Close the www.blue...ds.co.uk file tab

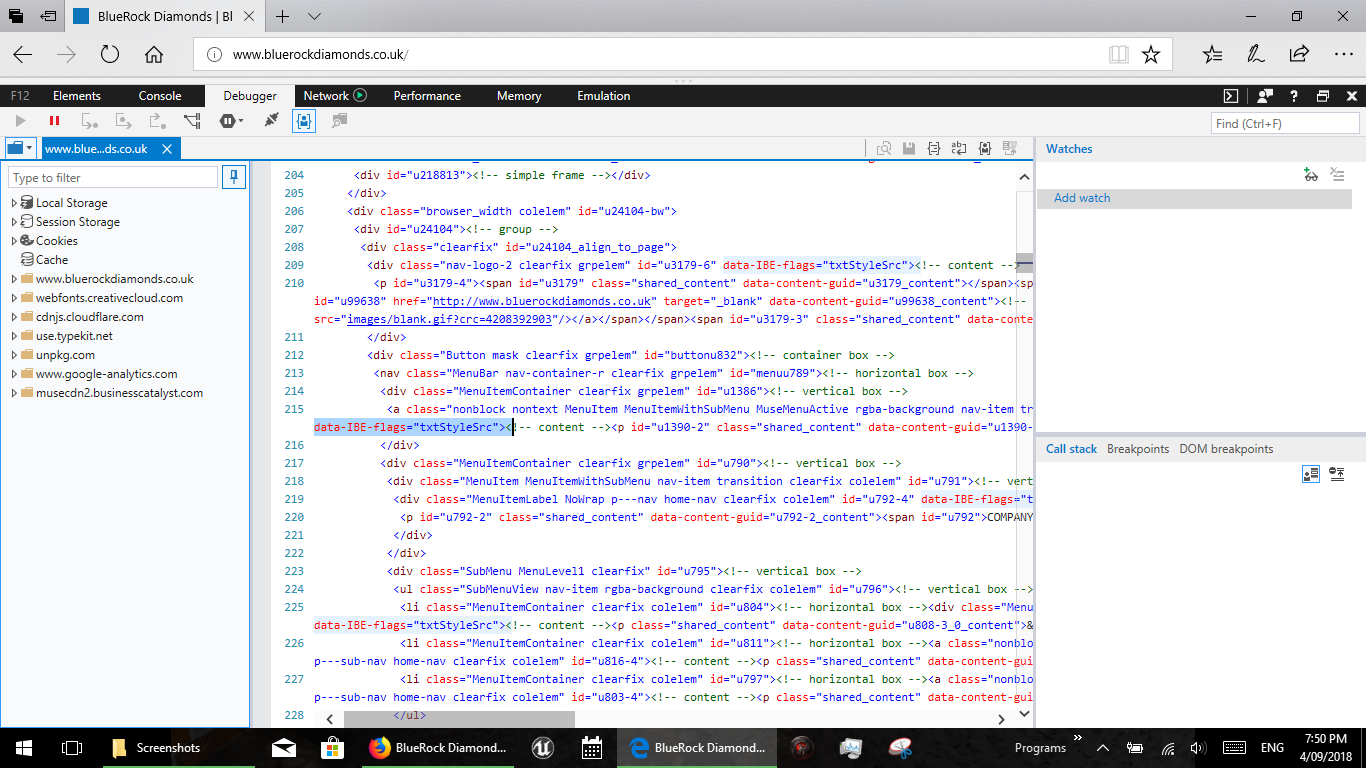click(167, 149)
